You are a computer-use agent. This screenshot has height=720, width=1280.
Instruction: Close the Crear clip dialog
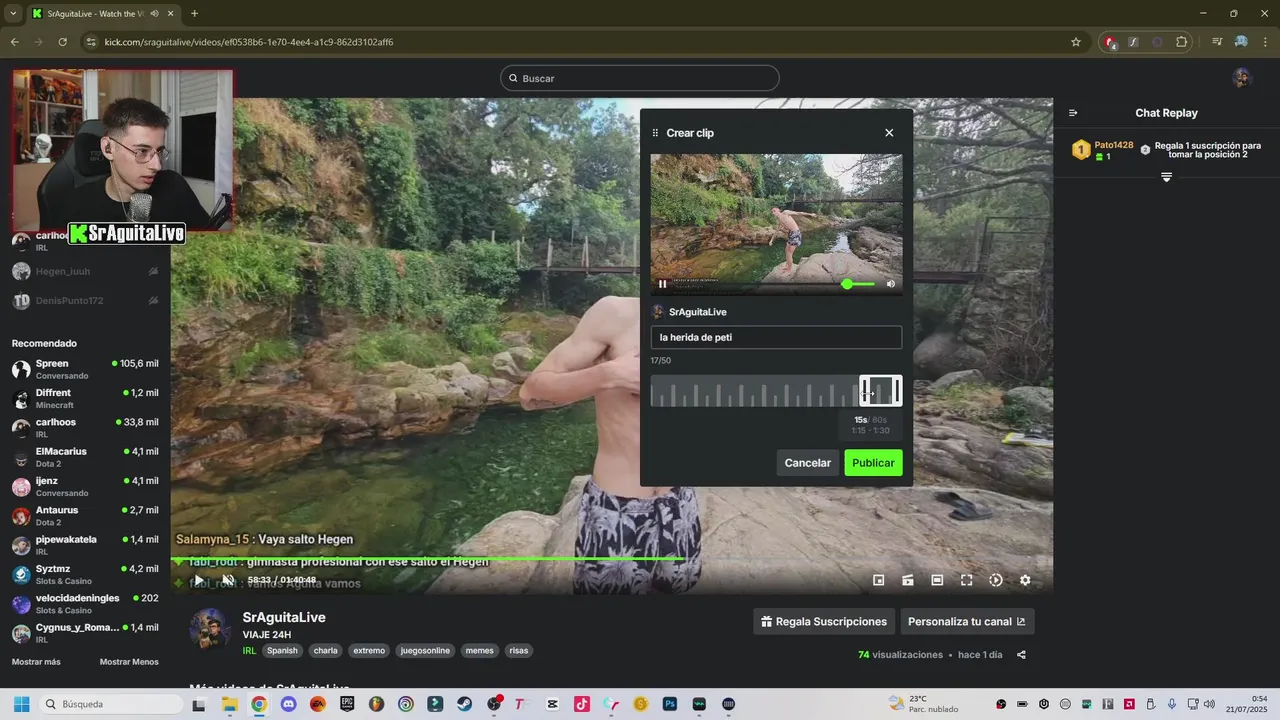[889, 133]
